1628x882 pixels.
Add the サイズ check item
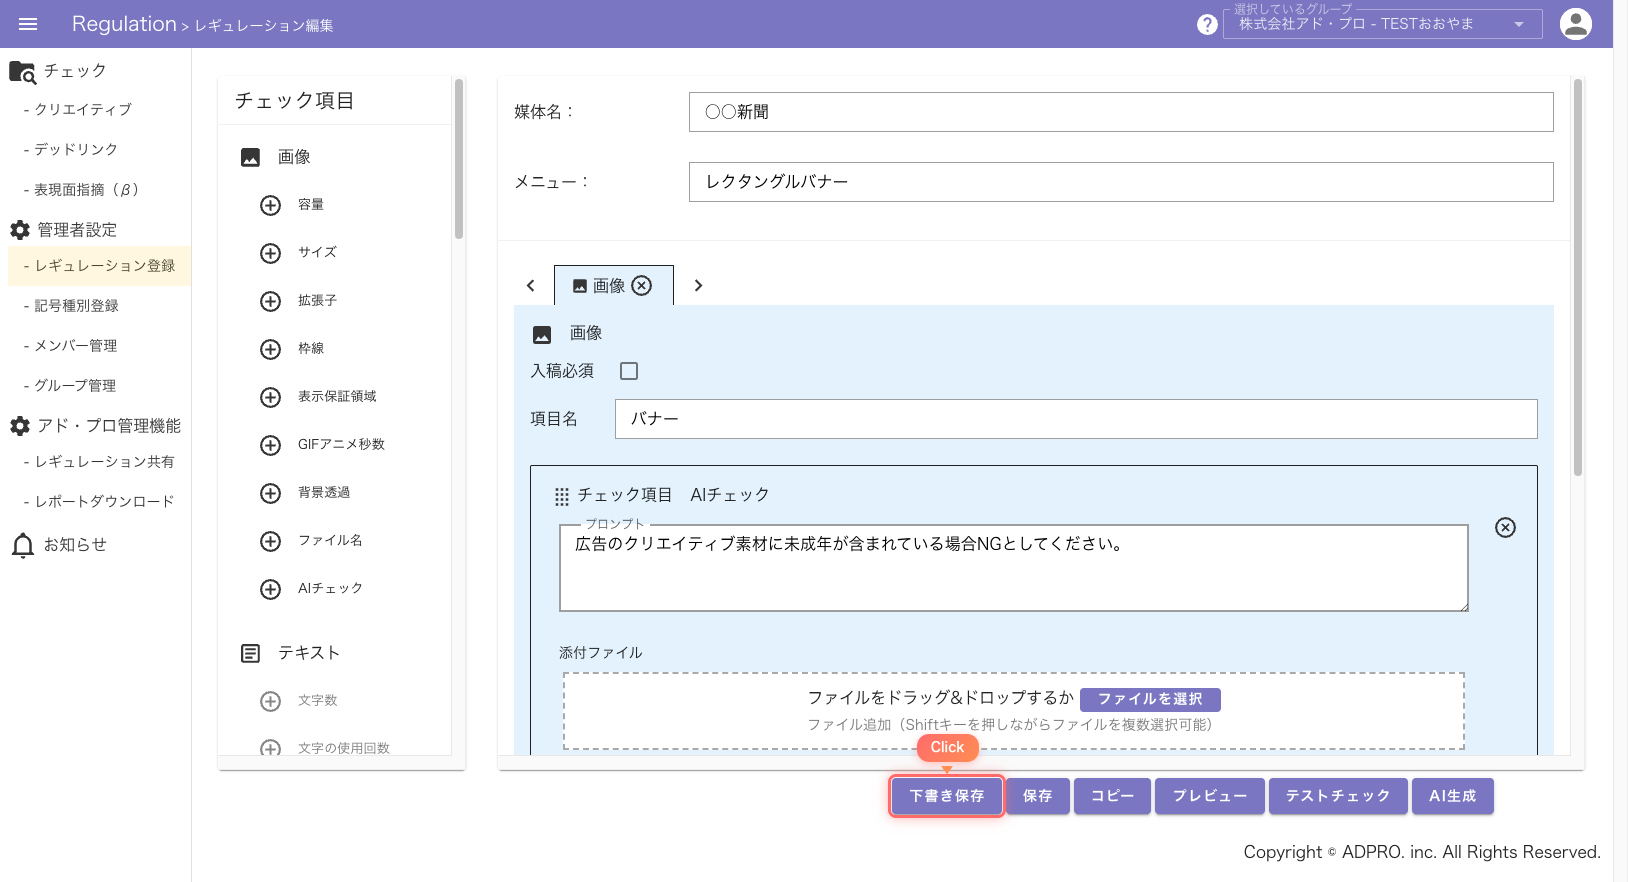[270, 253]
